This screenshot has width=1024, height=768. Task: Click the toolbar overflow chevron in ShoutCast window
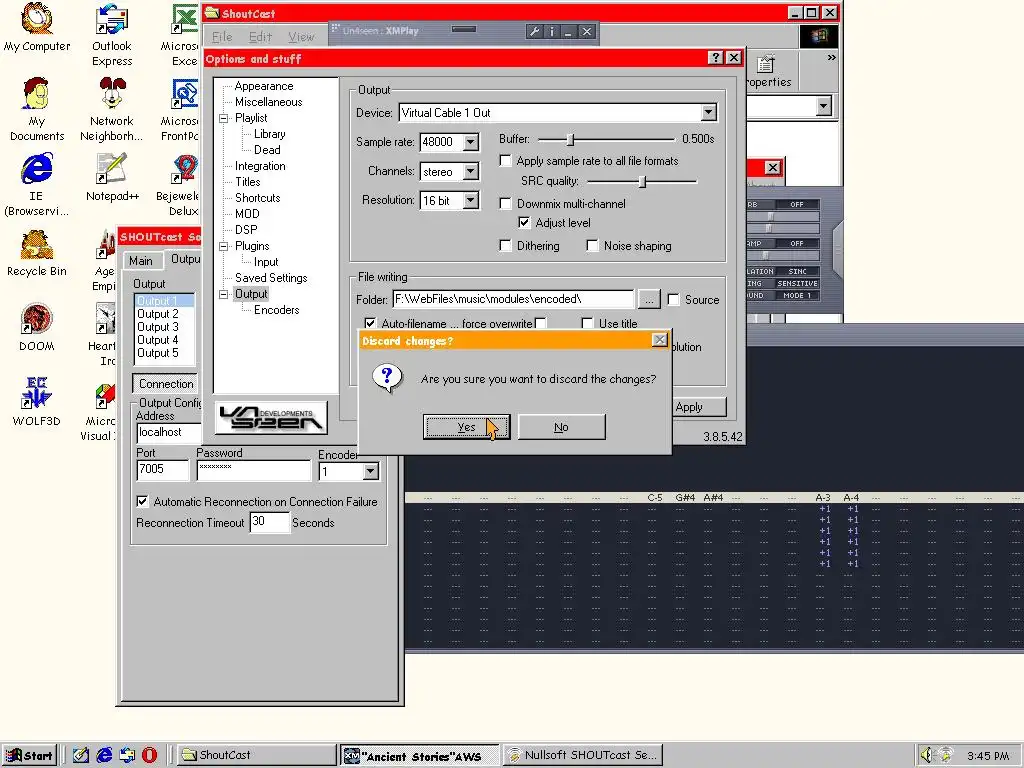click(x=831, y=58)
